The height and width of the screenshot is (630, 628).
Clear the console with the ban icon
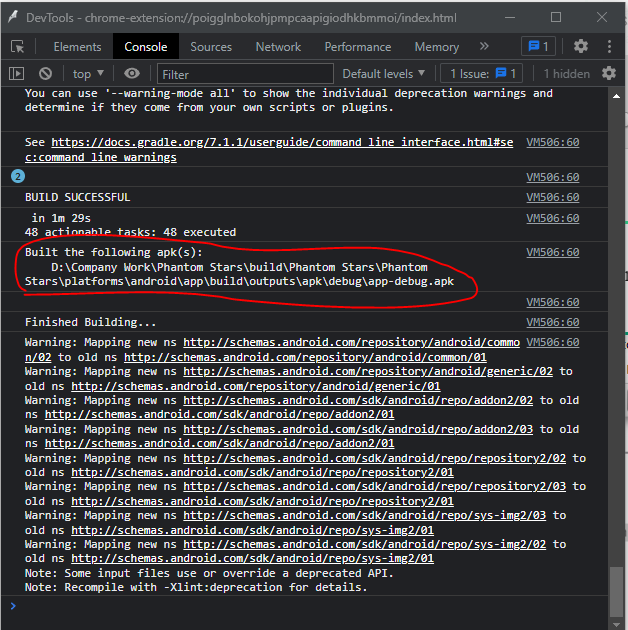45,74
